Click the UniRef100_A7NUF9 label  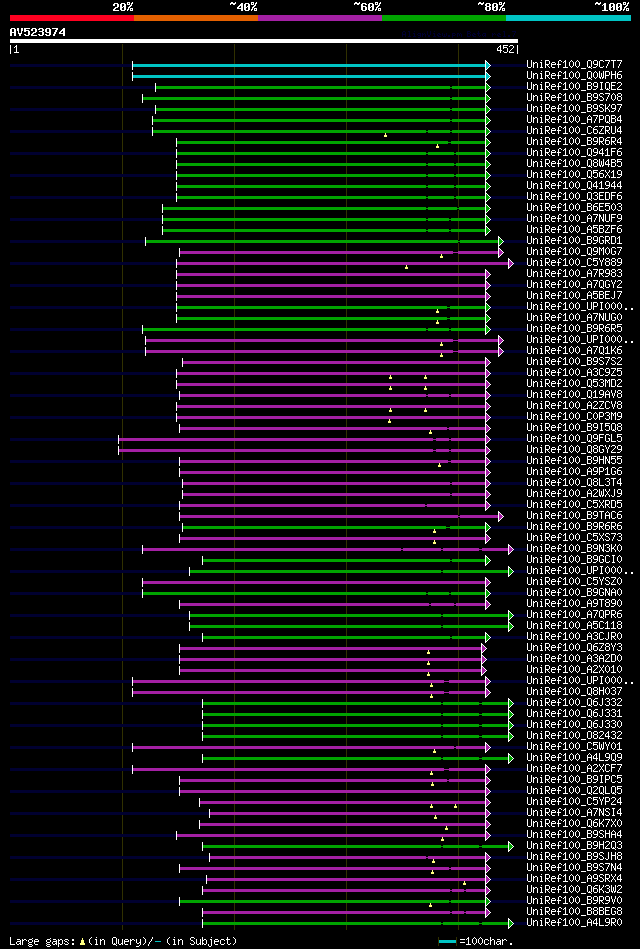tap(574, 219)
